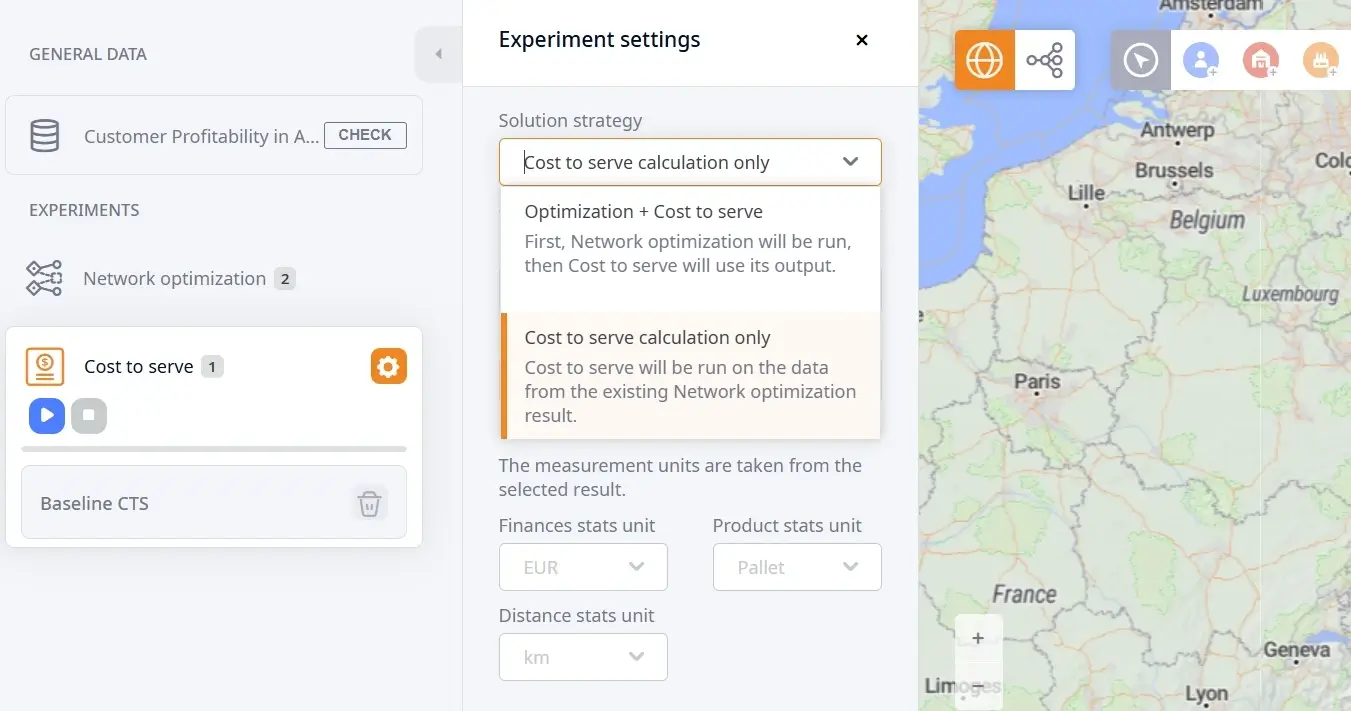
Task: Switch to the network graph view icon
Action: [x=1045, y=60]
